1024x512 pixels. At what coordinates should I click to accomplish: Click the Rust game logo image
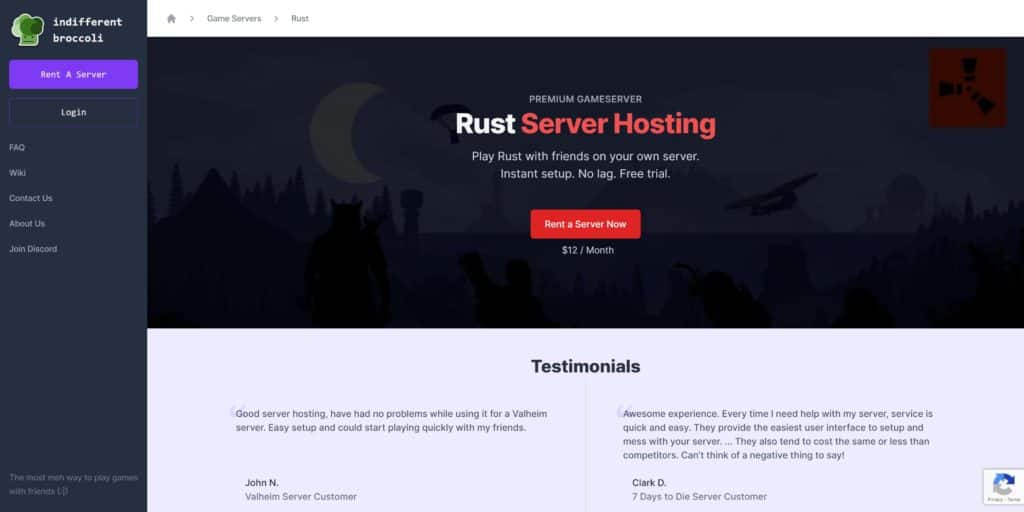coord(967,88)
